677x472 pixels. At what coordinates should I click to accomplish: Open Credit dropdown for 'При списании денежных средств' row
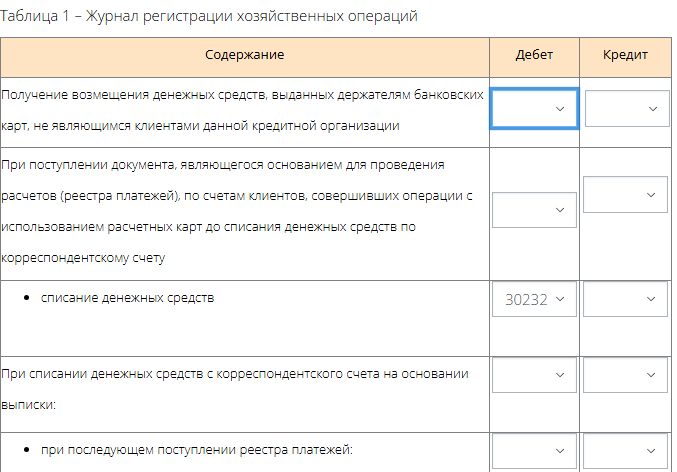(626, 375)
